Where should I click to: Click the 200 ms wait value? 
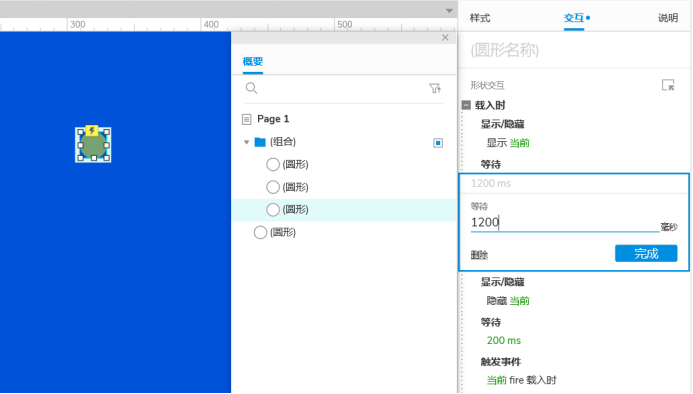(504, 340)
